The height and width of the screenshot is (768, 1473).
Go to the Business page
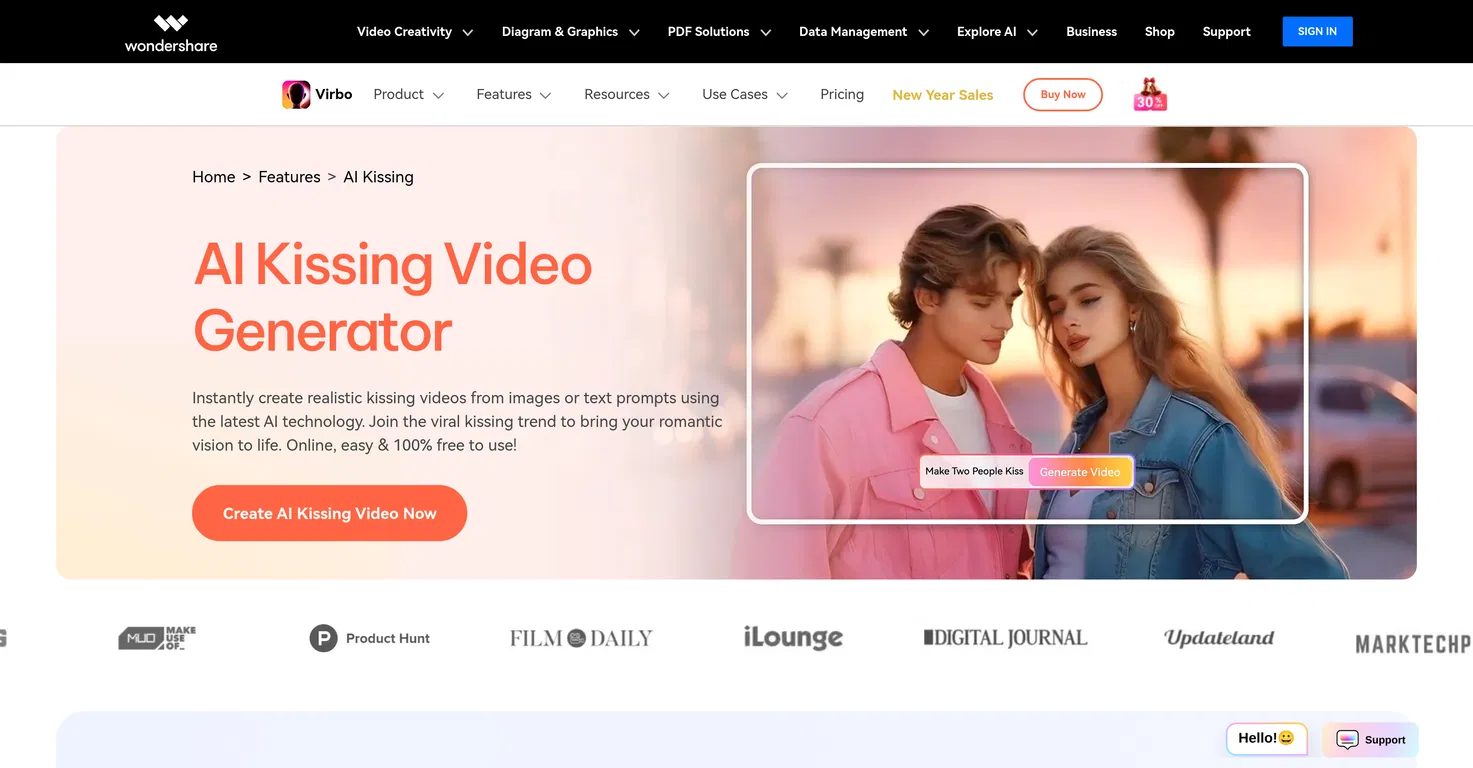coord(1091,32)
